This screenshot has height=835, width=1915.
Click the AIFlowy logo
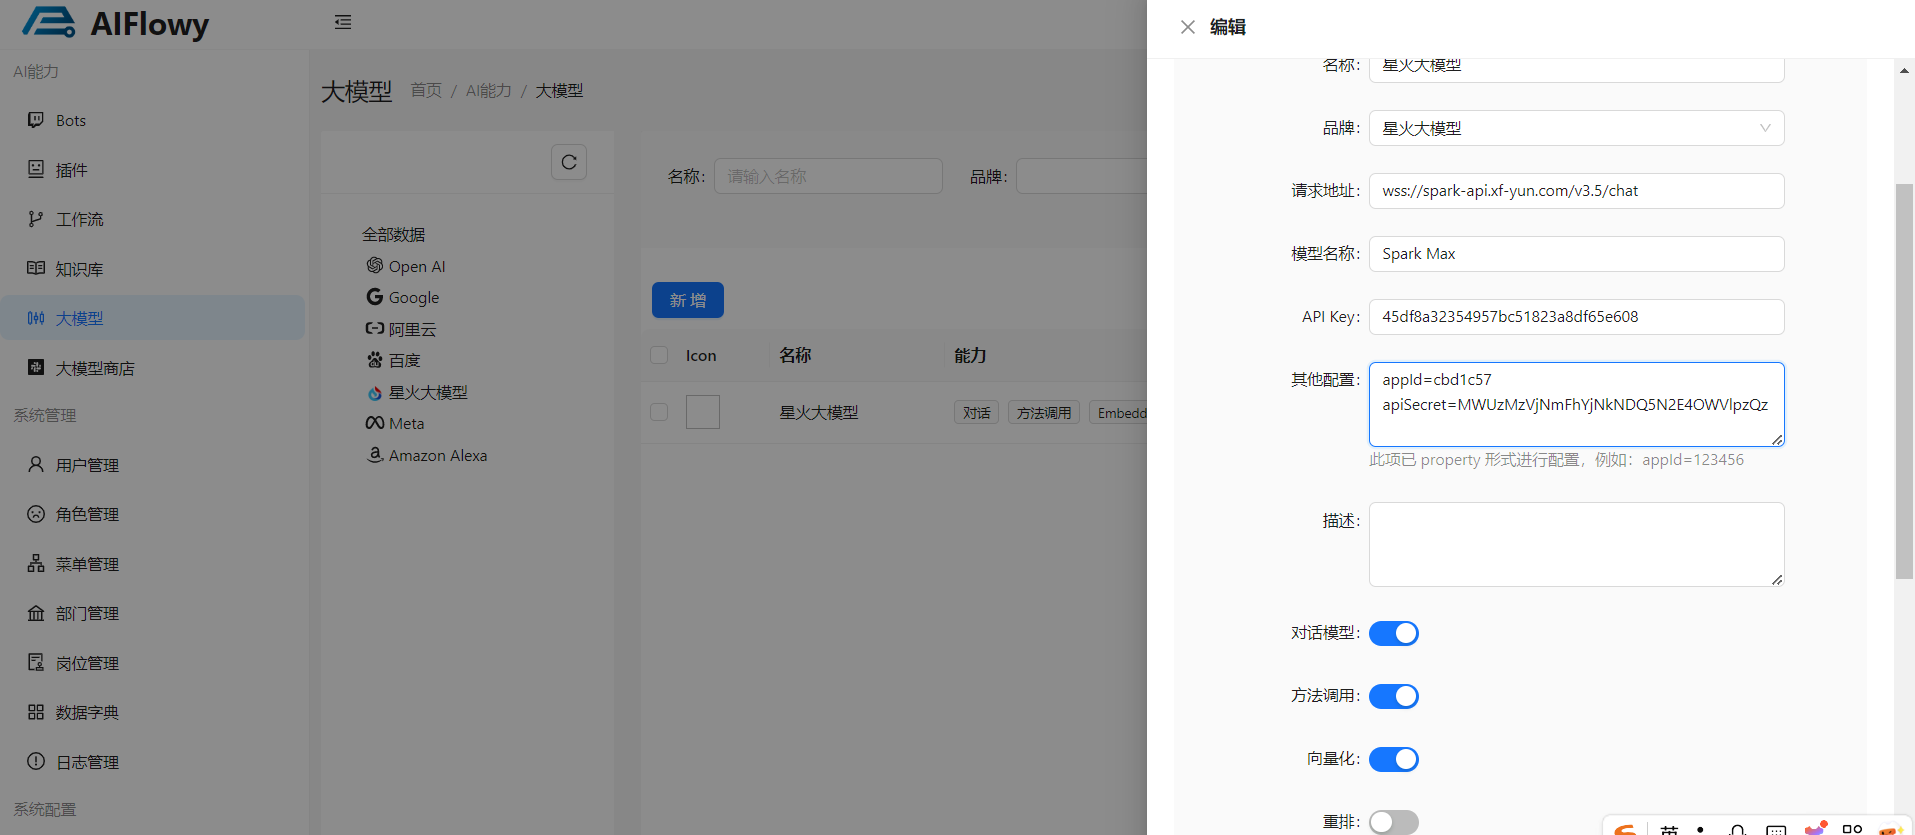point(116,23)
